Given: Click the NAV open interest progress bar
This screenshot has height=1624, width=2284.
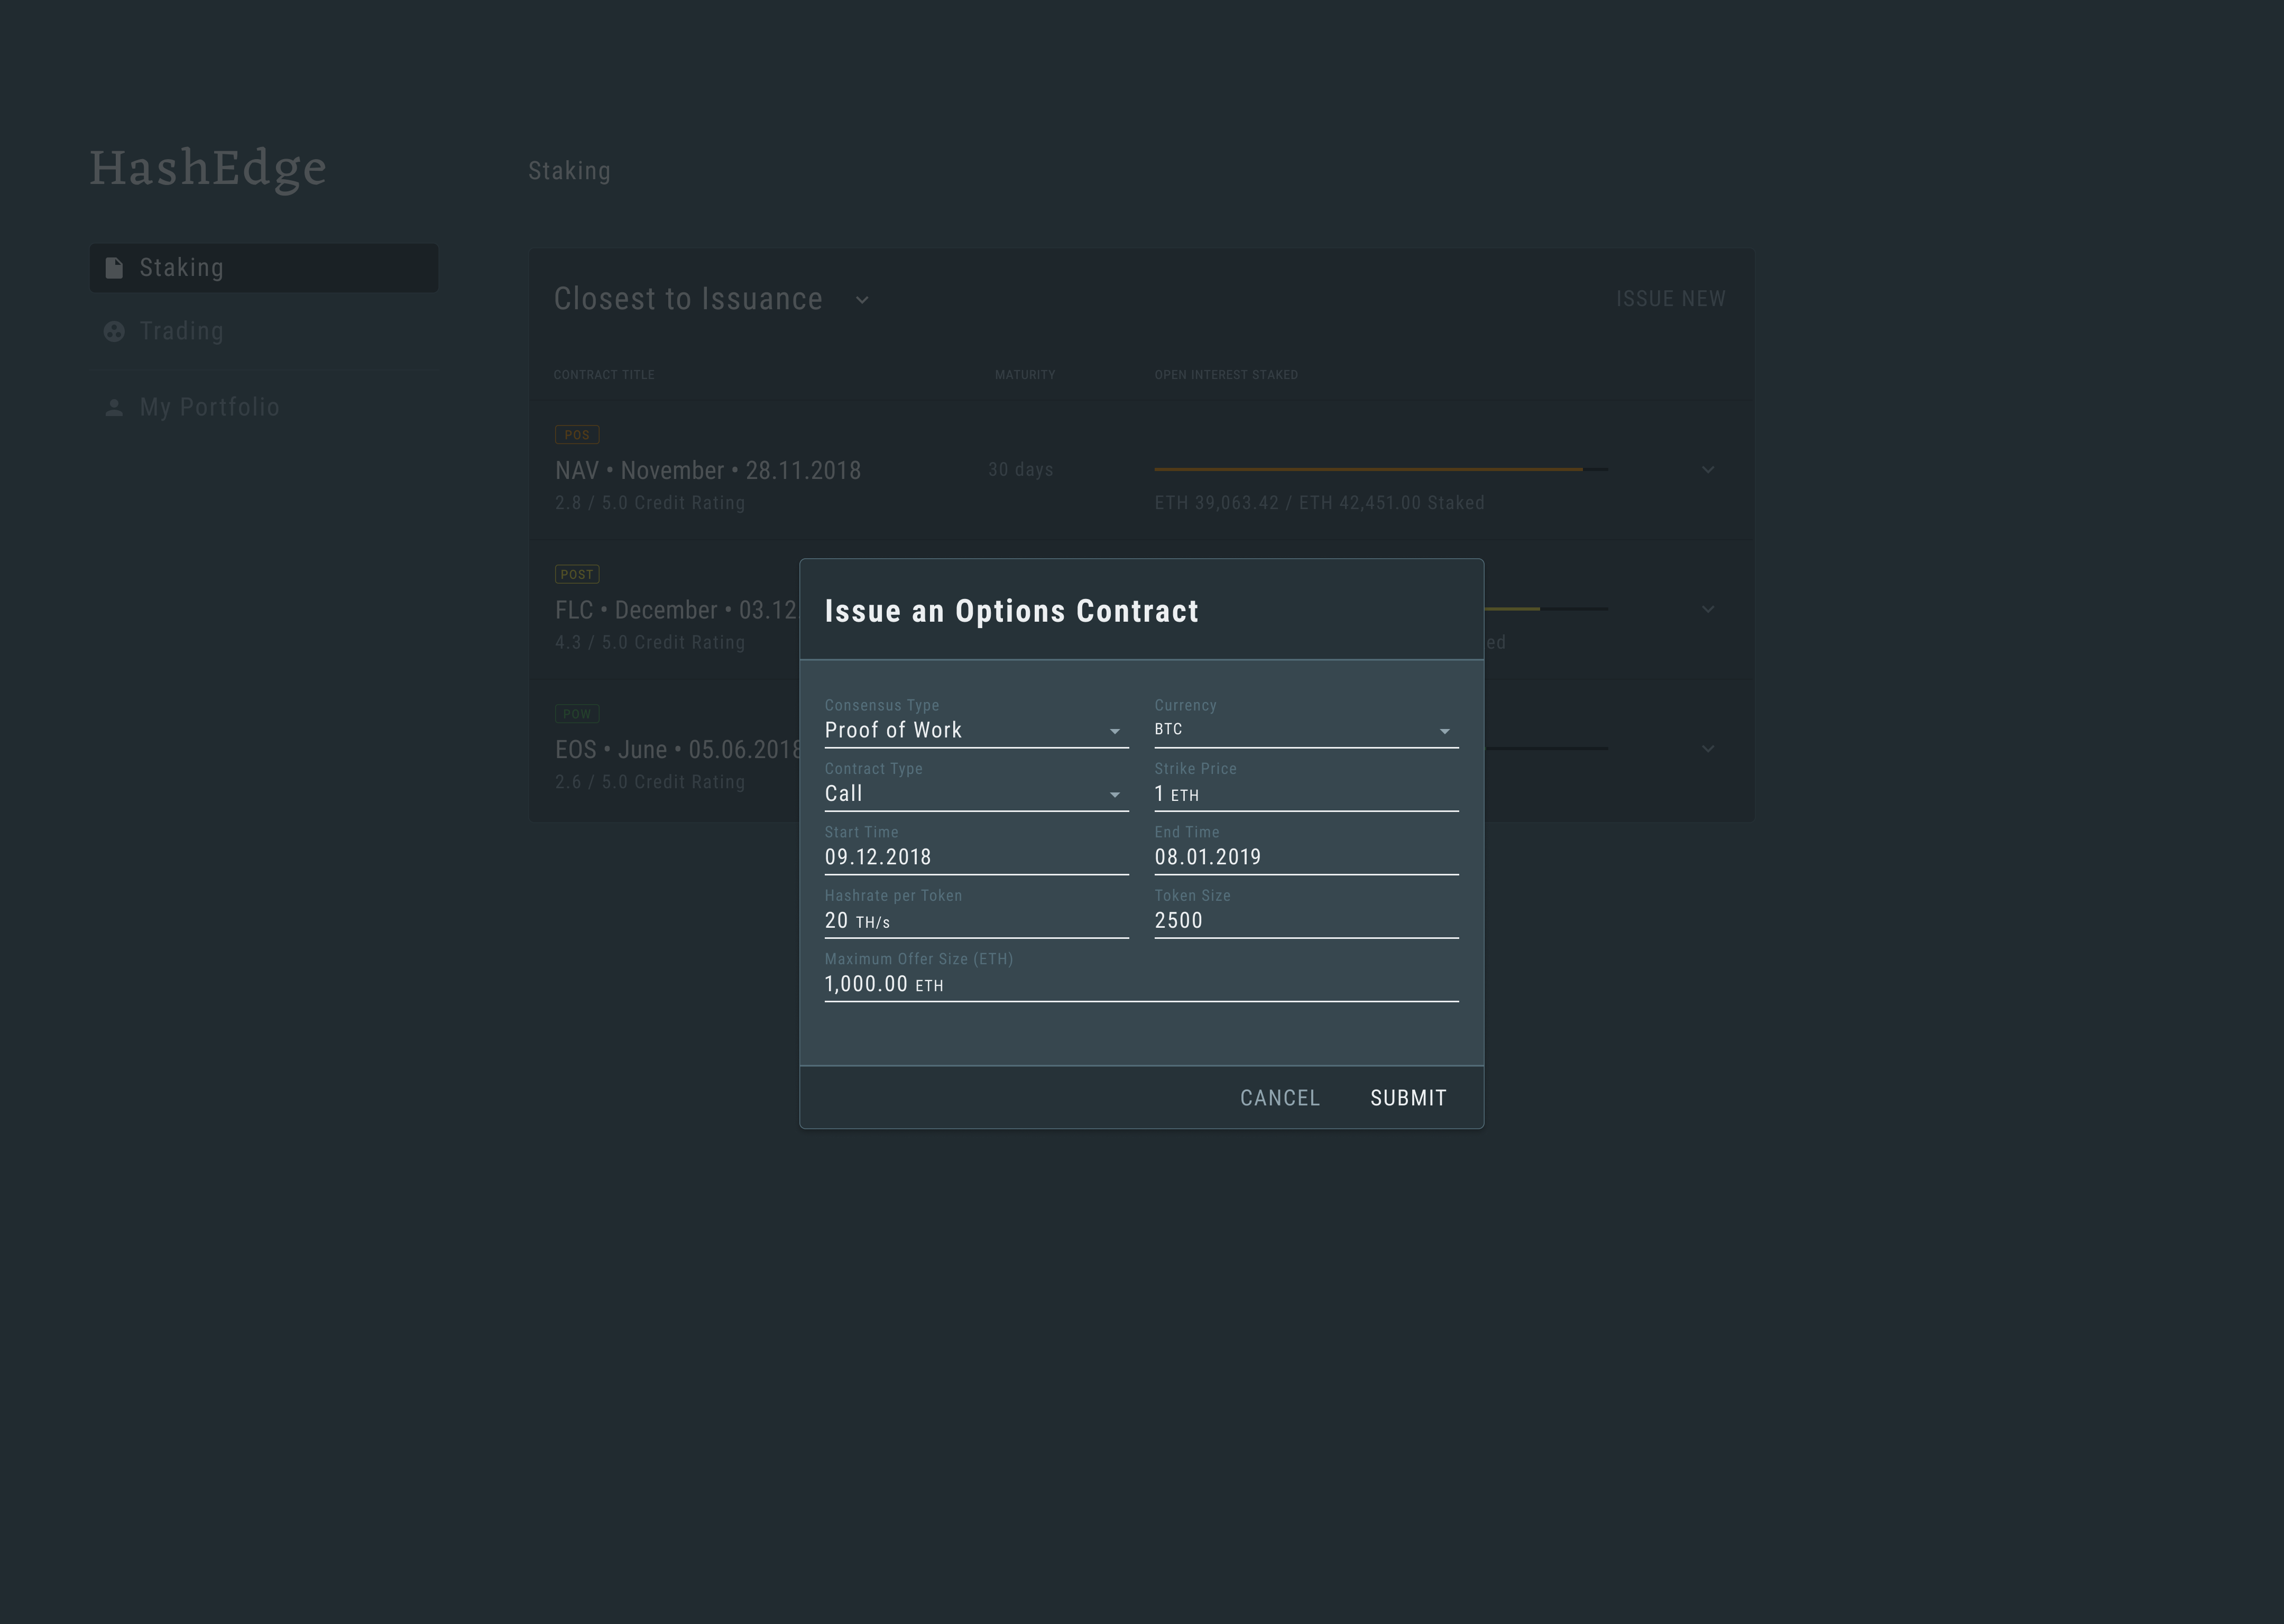Looking at the screenshot, I should [x=1380, y=469].
